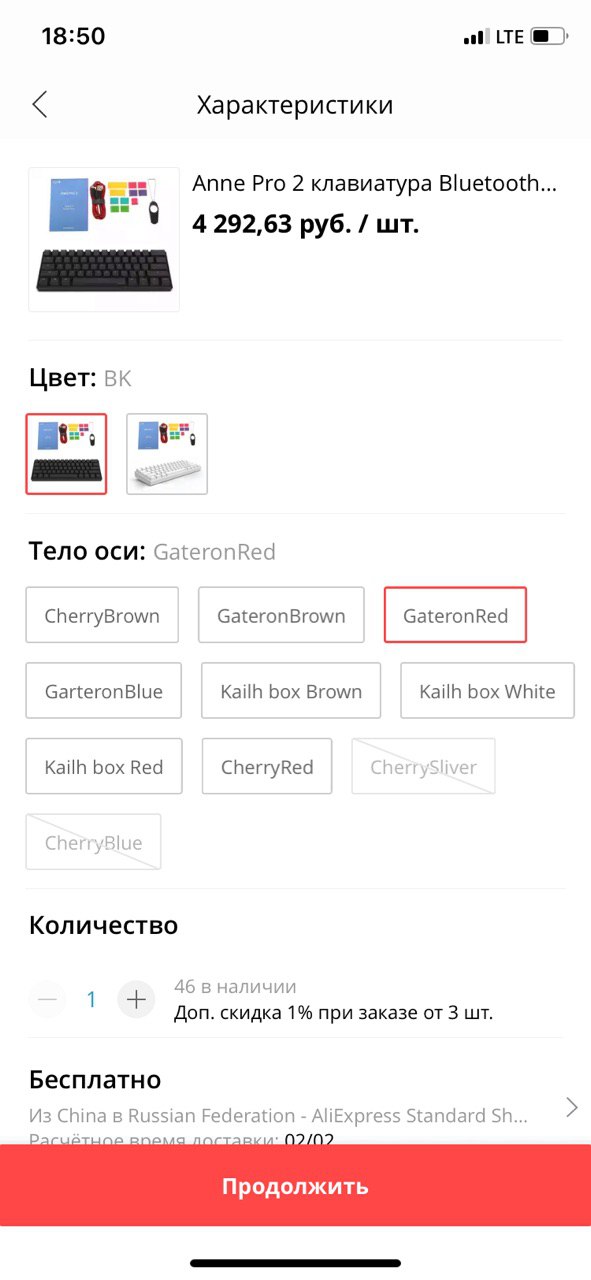Select the white keyboard color swatch

click(x=167, y=454)
